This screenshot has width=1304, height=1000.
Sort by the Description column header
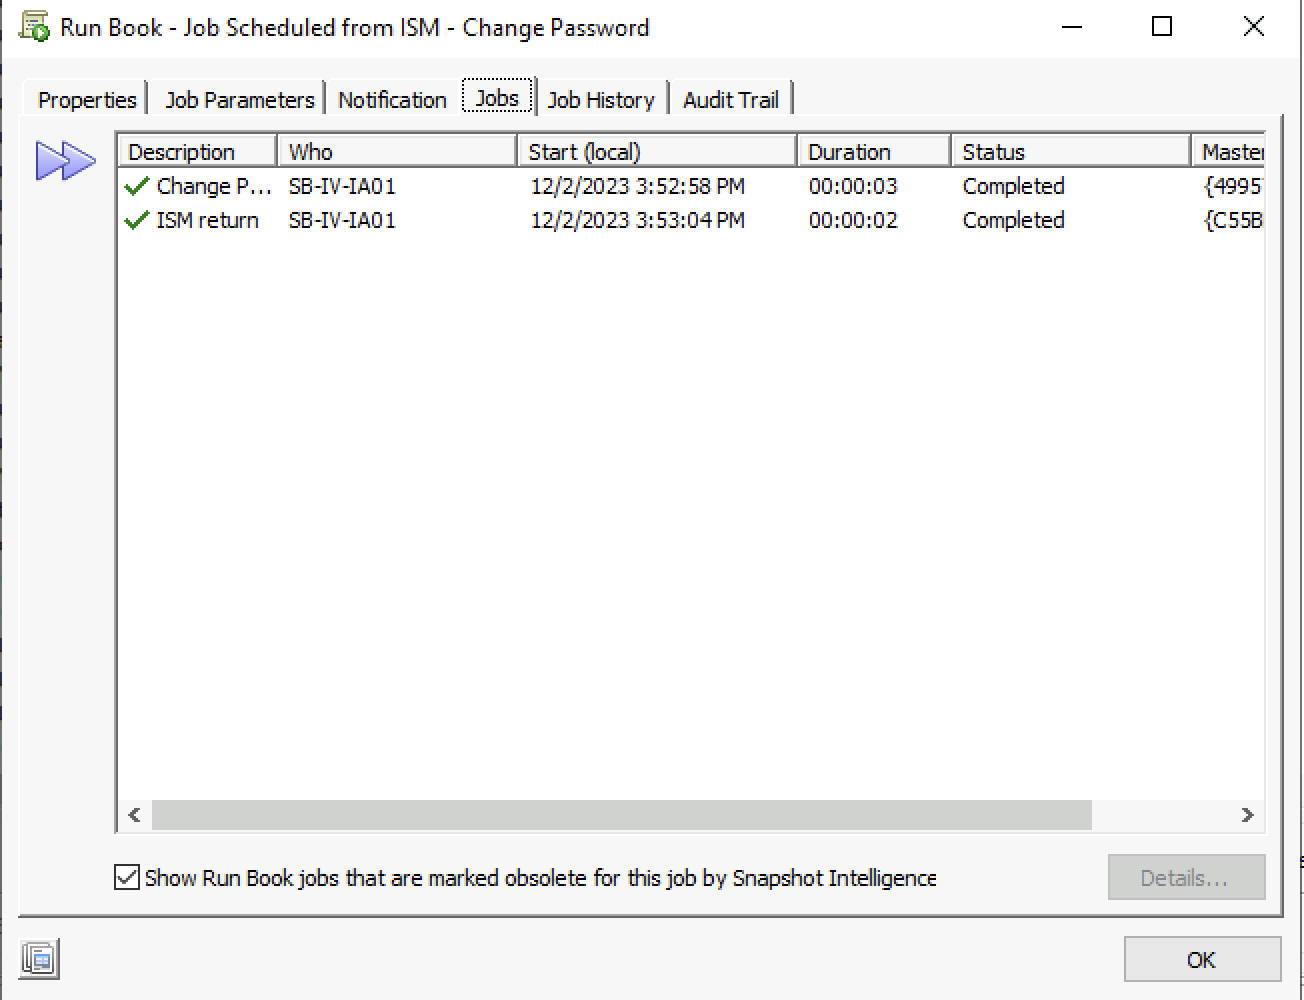pos(198,152)
